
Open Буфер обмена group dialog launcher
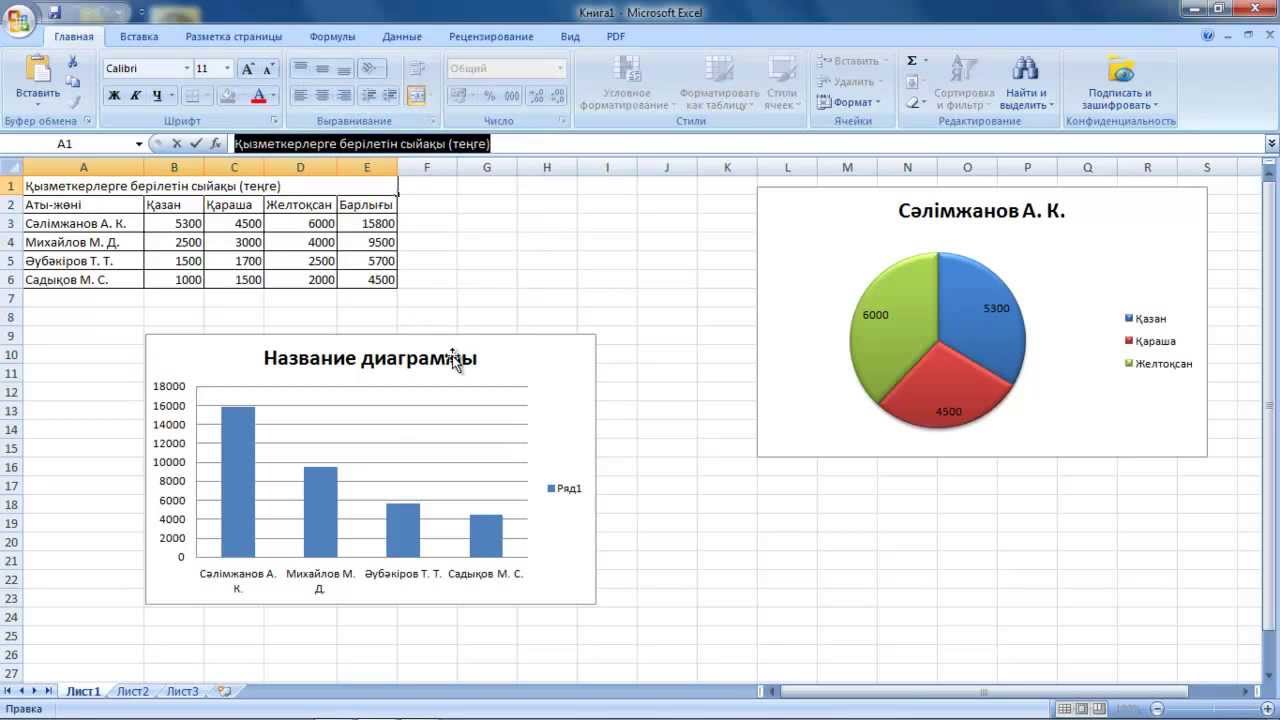[x=88, y=121]
